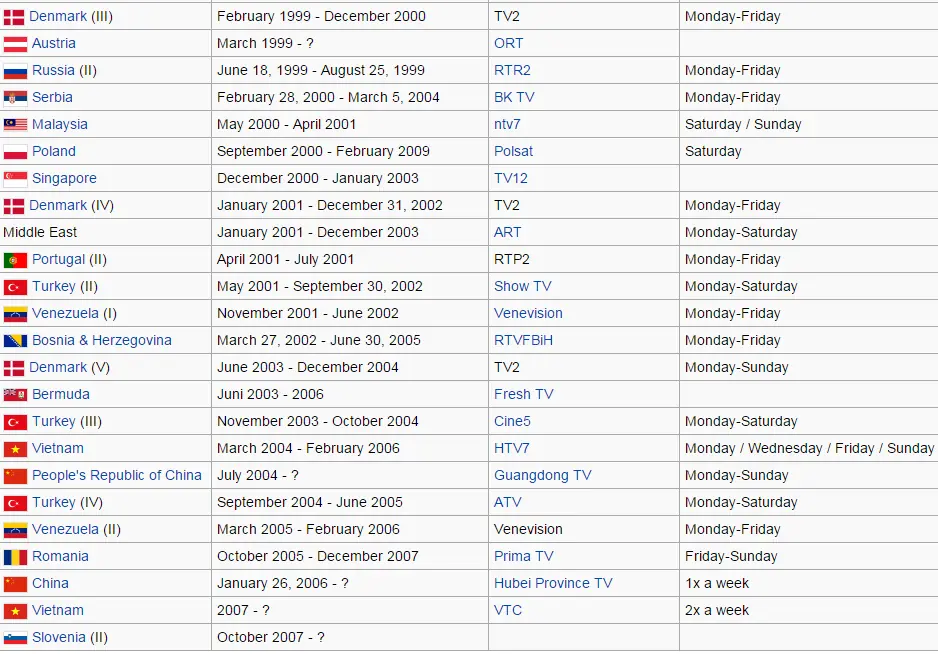The image size is (938, 654).
Task: Click the Malaysia flag icon
Action: [15, 125]
